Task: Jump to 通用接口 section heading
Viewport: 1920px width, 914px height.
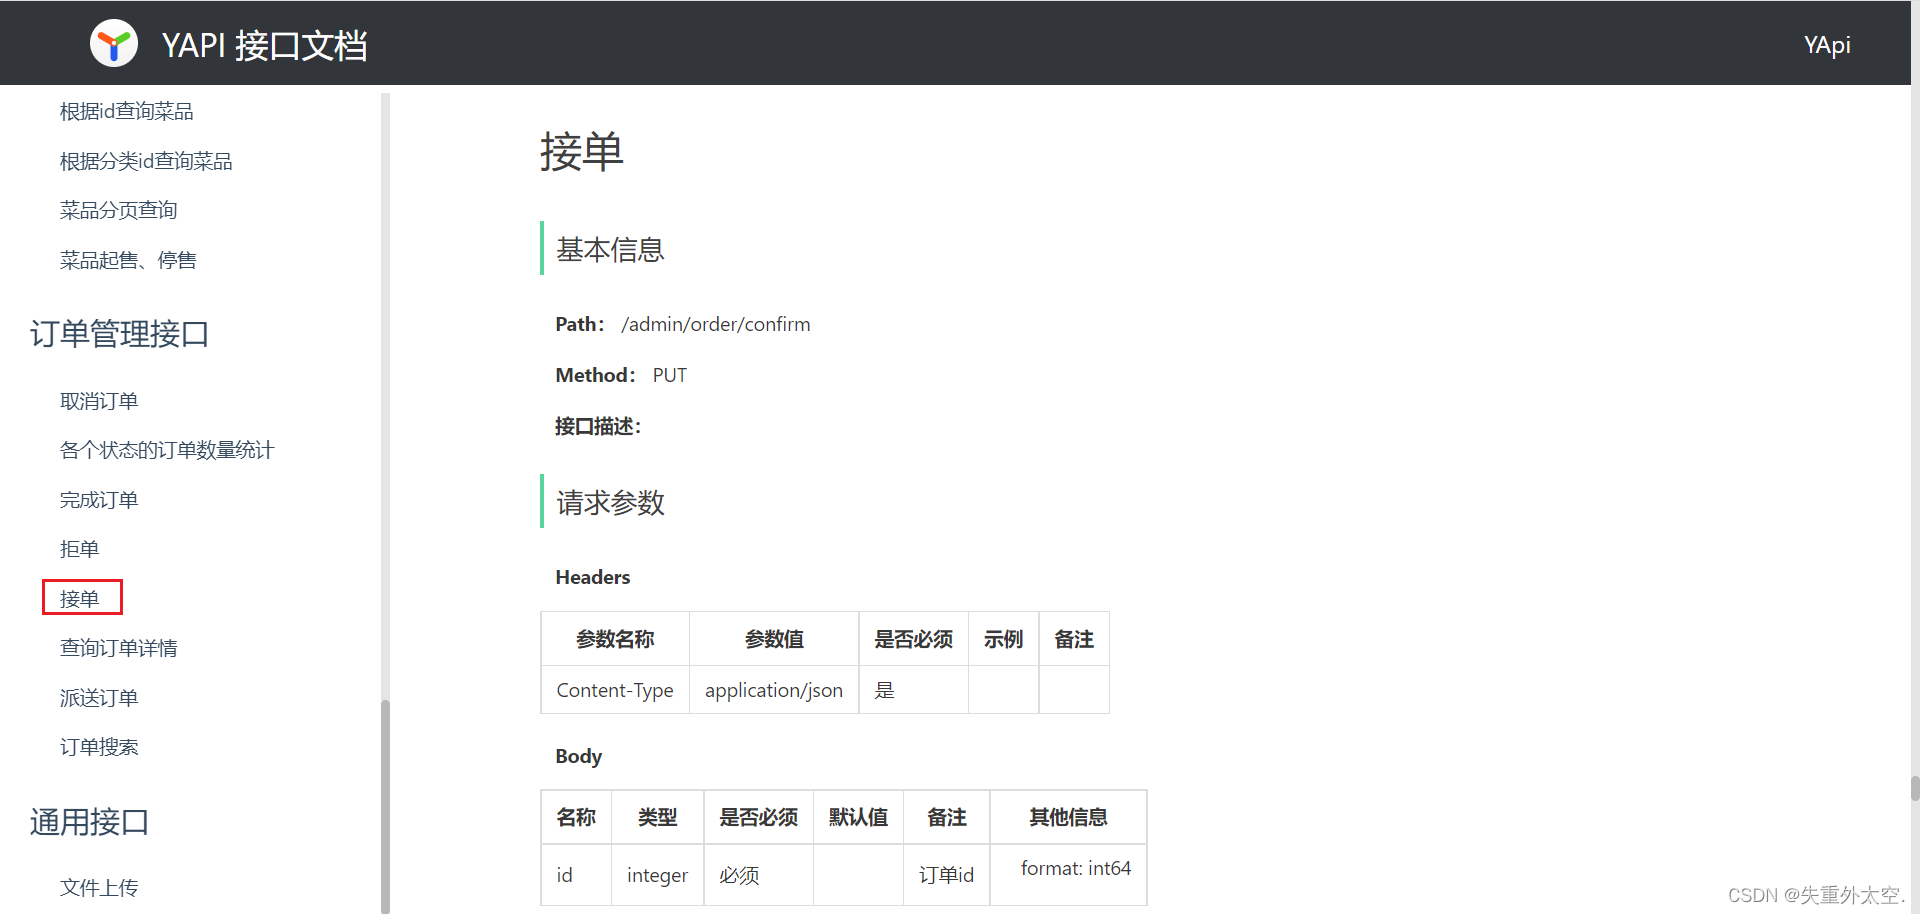Action: coord(89,822)
